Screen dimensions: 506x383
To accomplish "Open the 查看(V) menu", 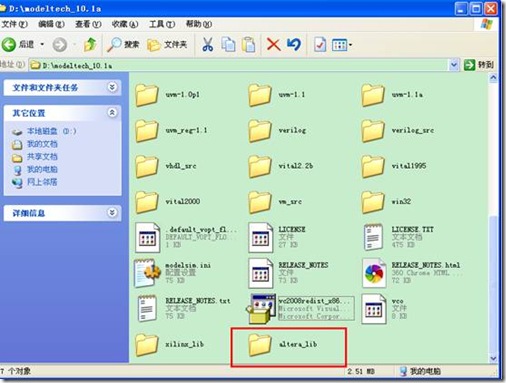I will point(88,24).
